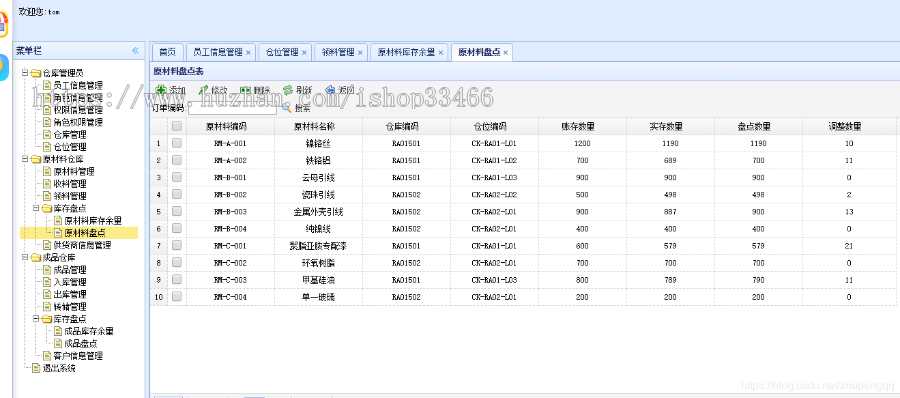Check the row RM-B-001 checkbox

tap(177, 177)
